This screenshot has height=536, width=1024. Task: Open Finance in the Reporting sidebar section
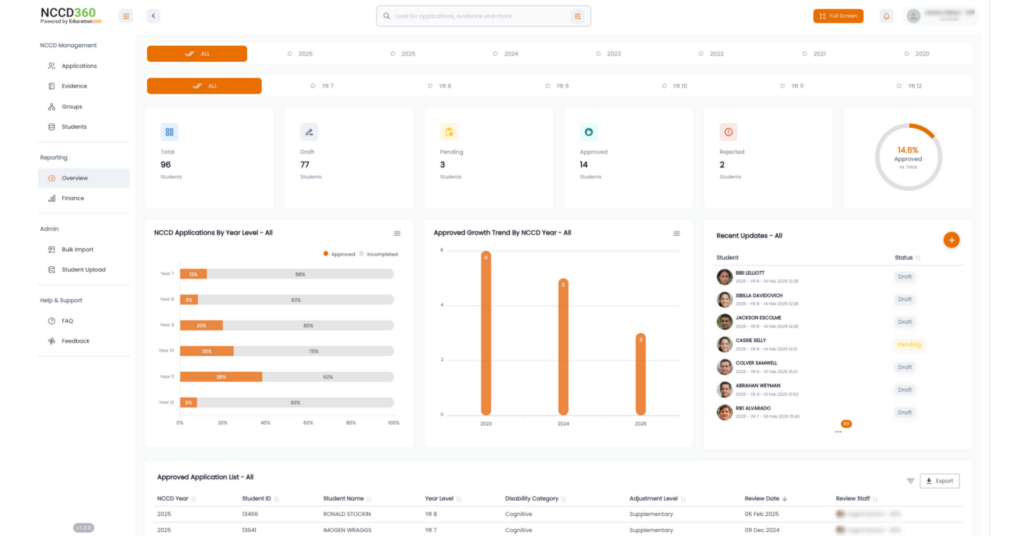[73, 198]
